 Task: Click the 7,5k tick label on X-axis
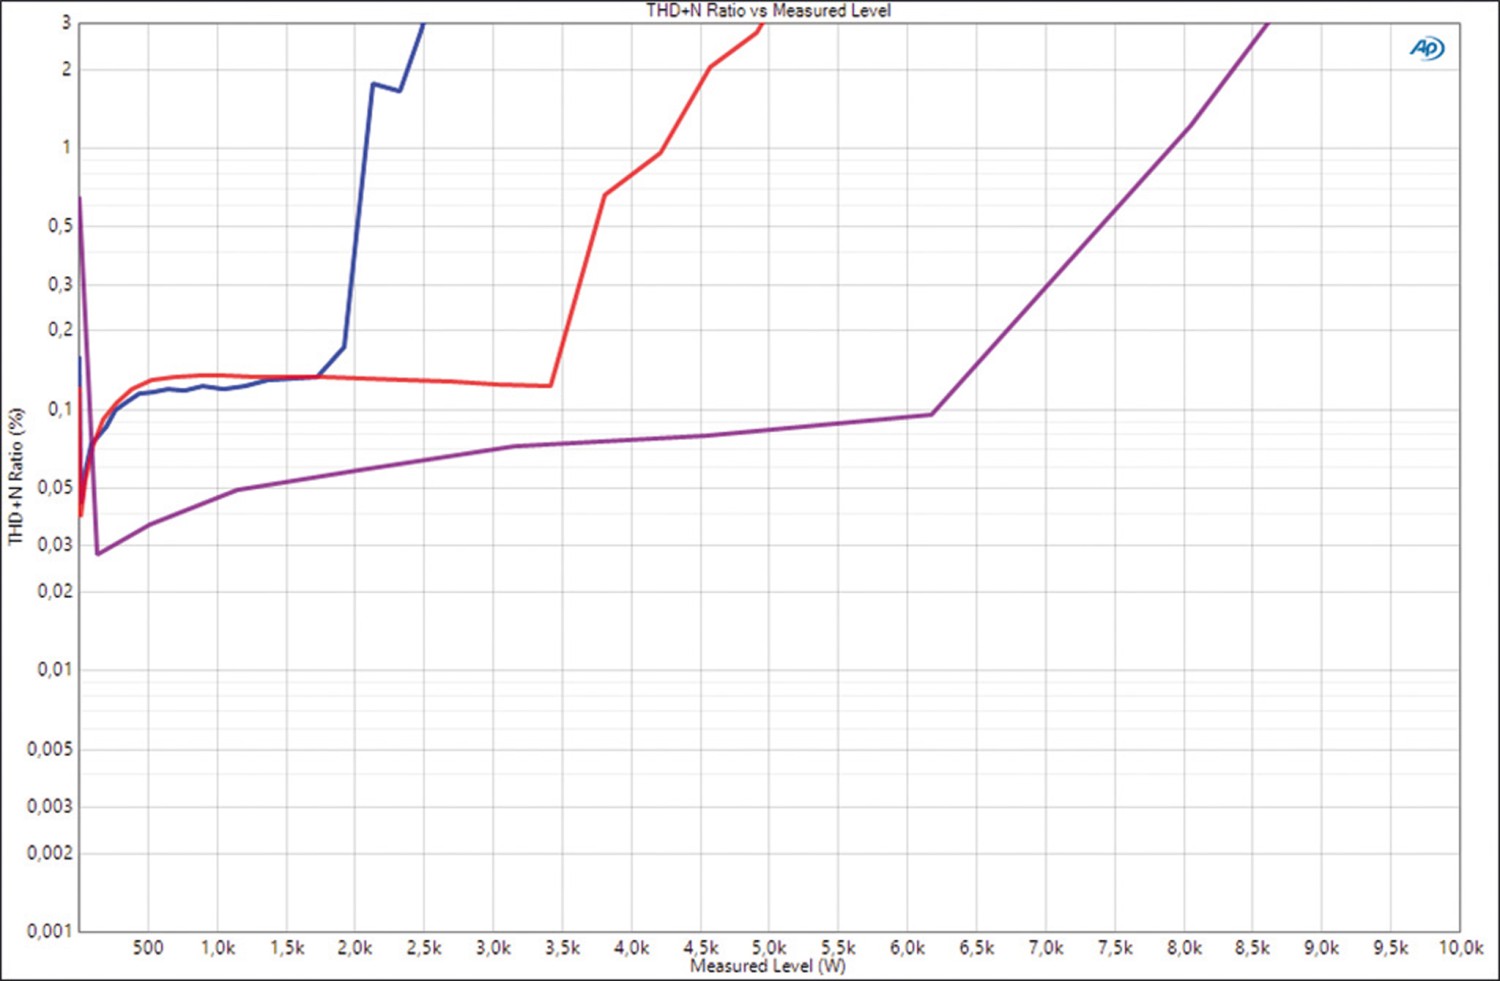(1115, 948)
